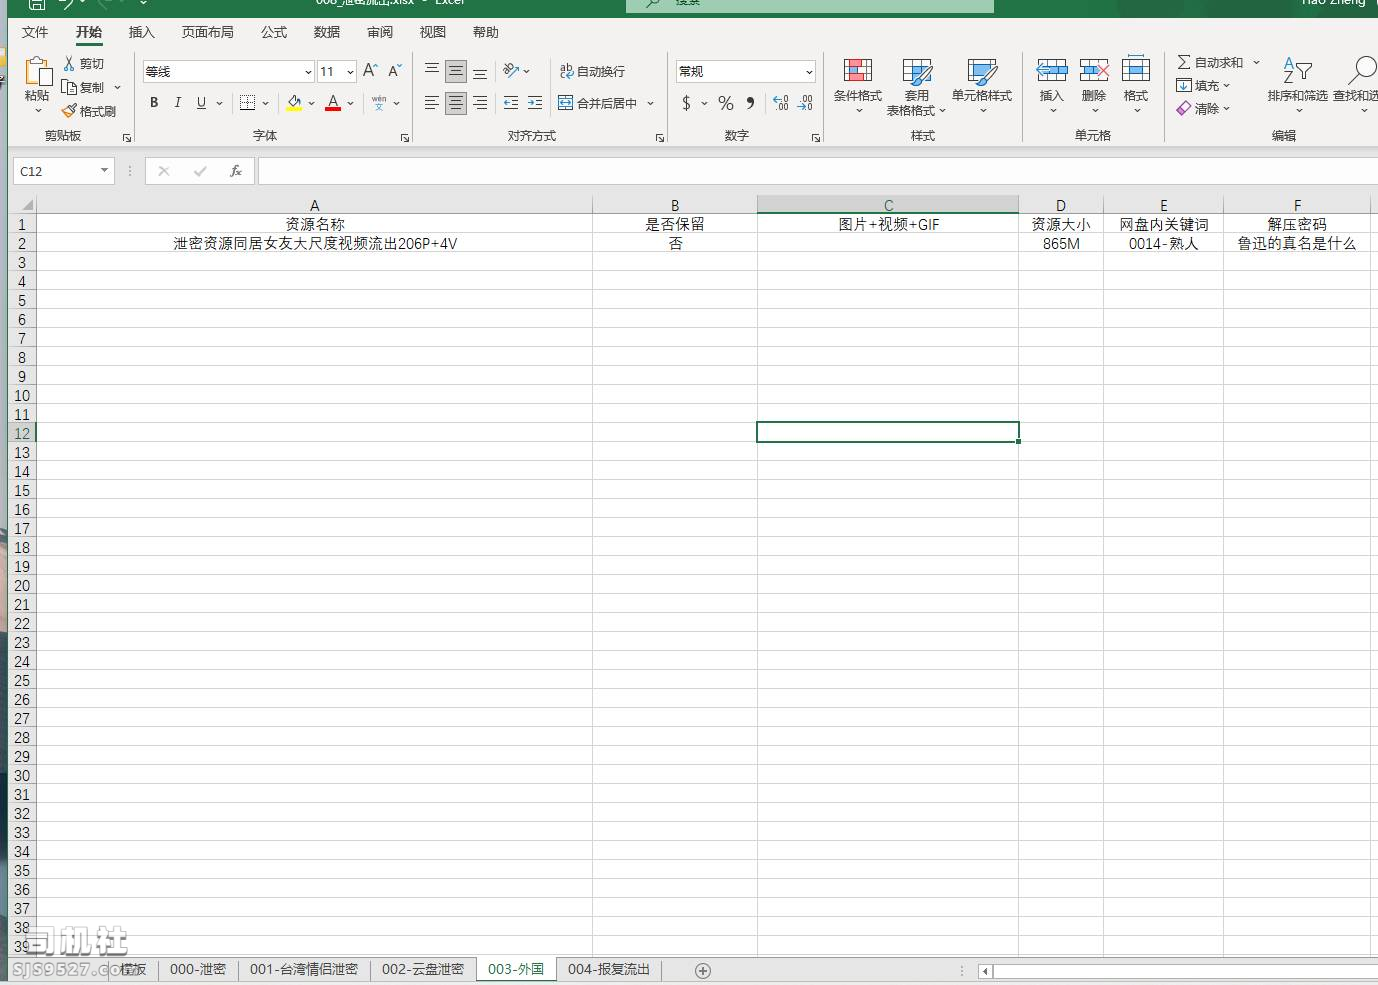Image resolution: width=1378 pixels, height=985 pixels.
Task: Toggle top vertical alignment
Action: point(432,71)
